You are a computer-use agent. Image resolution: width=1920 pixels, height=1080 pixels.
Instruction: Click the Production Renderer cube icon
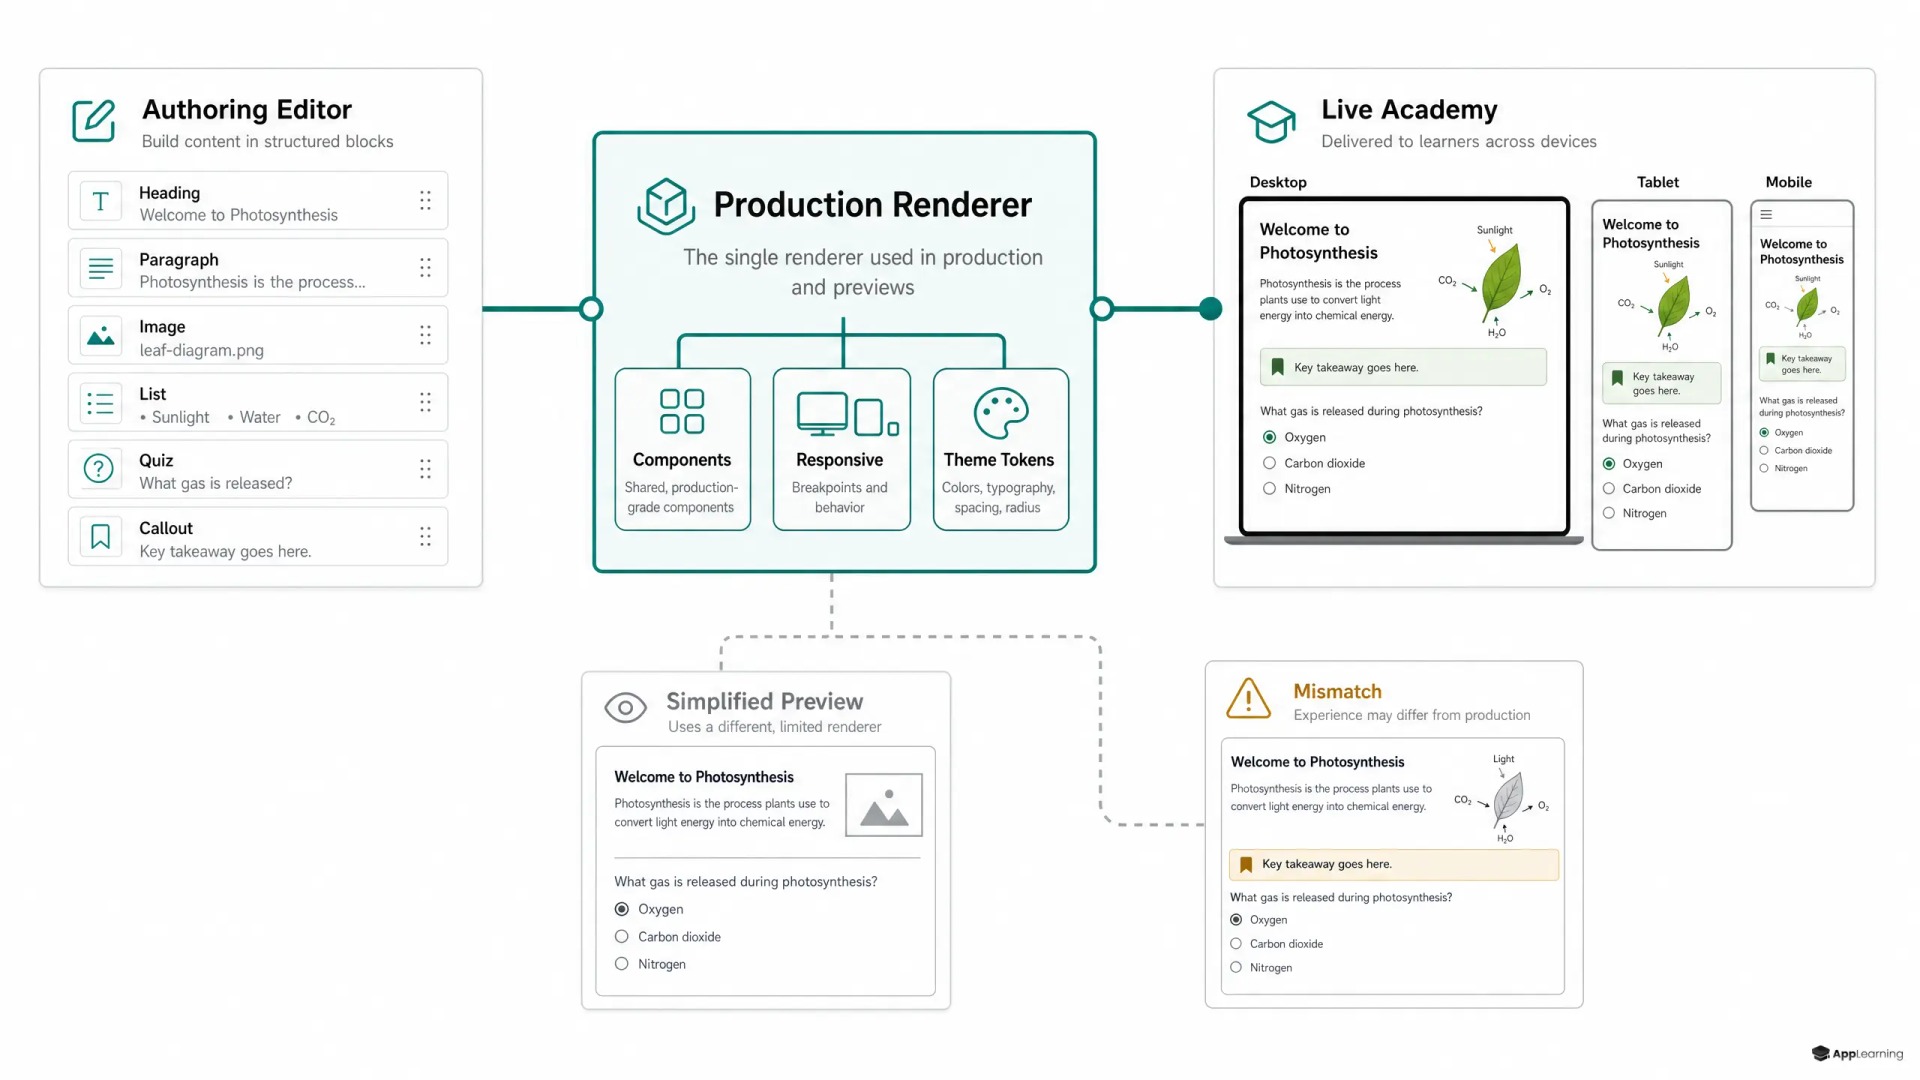tap(666, 206)
